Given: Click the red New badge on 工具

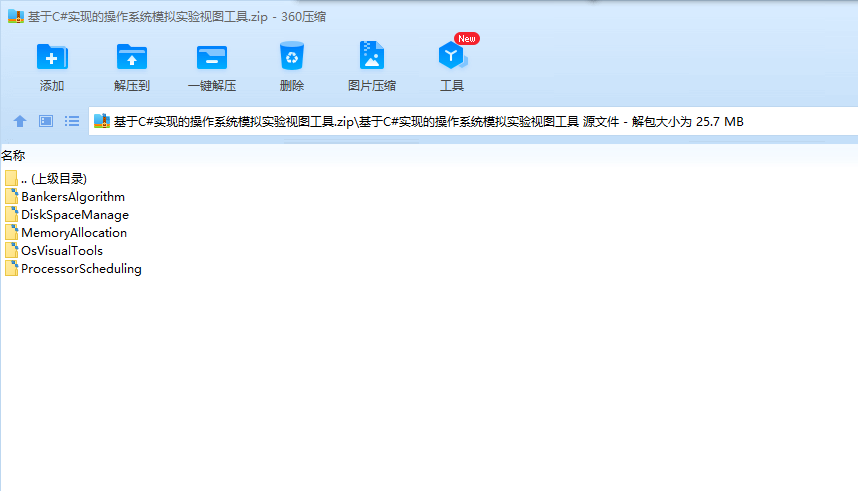Looking at the screenshot, I should [x=467, y=38].
